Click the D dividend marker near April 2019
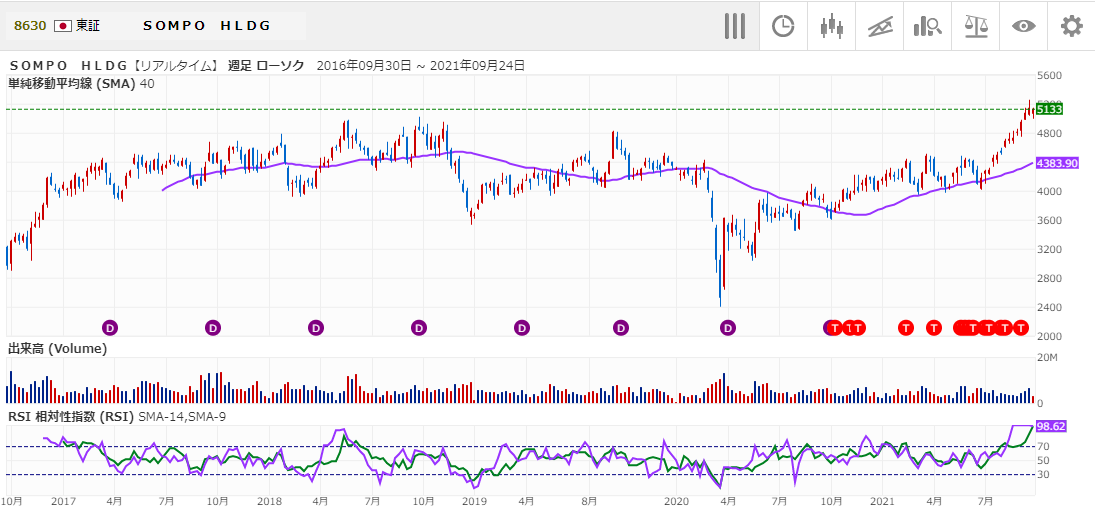 click(x=522, y=327)
